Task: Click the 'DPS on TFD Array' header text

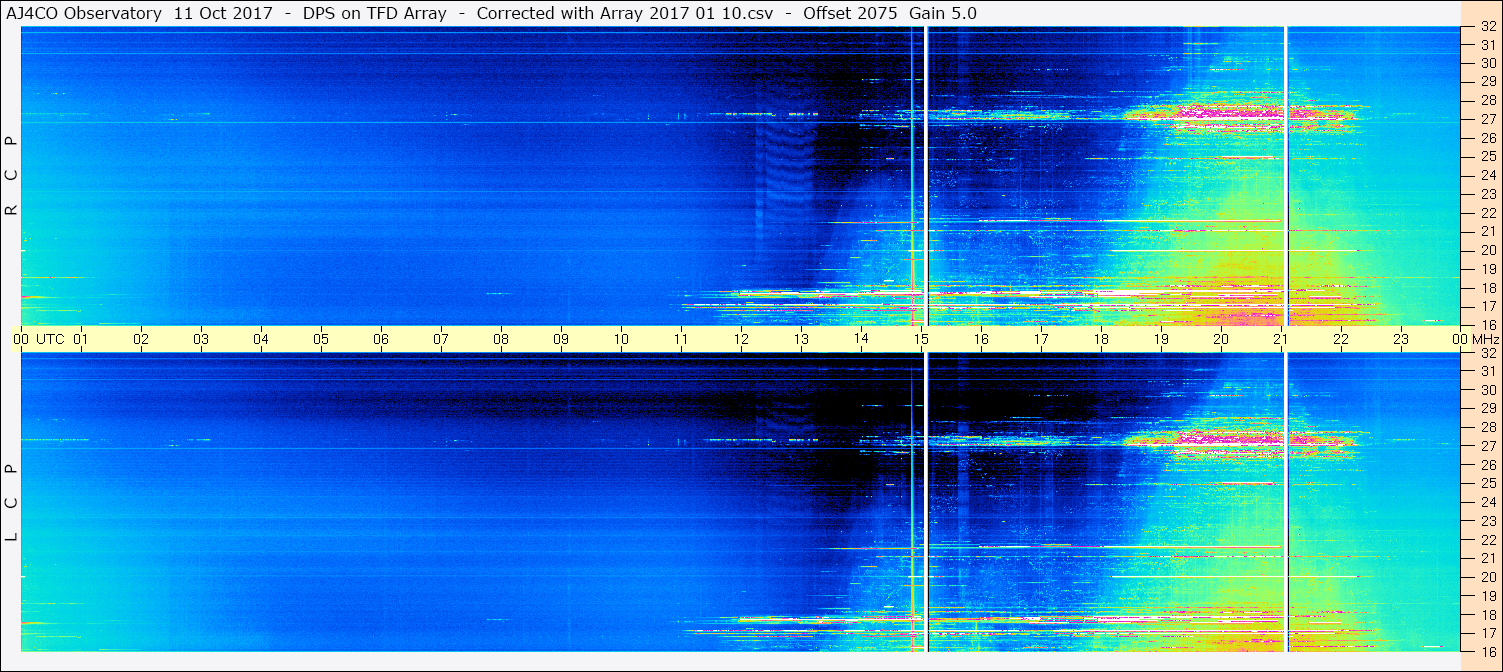Action: pyautogui.click(x=375, y=13)
